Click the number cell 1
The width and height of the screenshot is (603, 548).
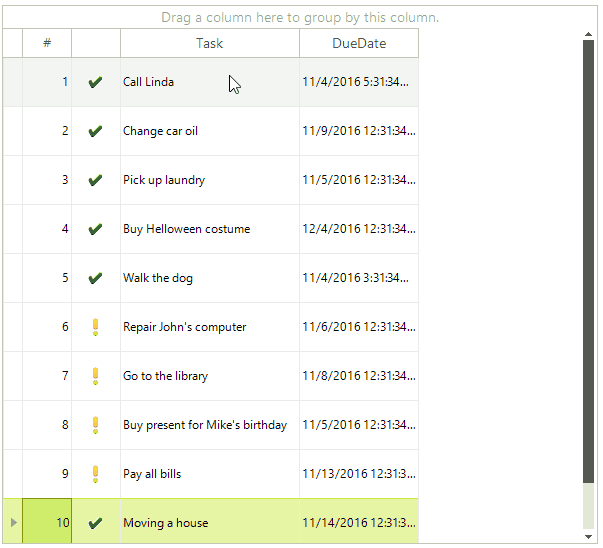click(x=47, y=82)
